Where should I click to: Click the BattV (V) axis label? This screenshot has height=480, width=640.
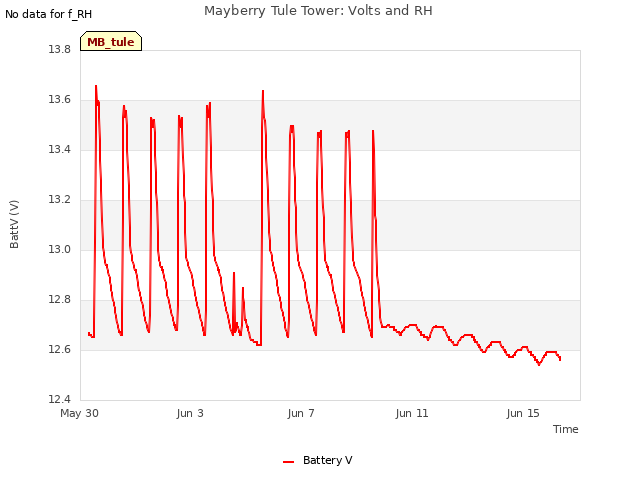[x=14, y=224]
